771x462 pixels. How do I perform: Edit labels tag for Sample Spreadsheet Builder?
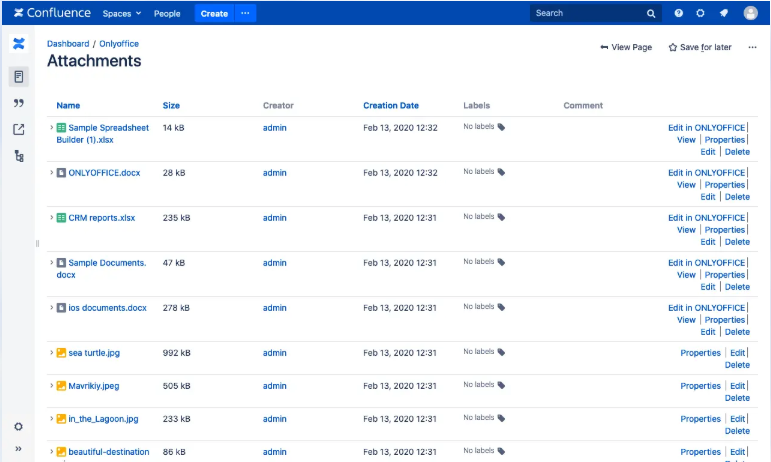[x=501, y=127]
